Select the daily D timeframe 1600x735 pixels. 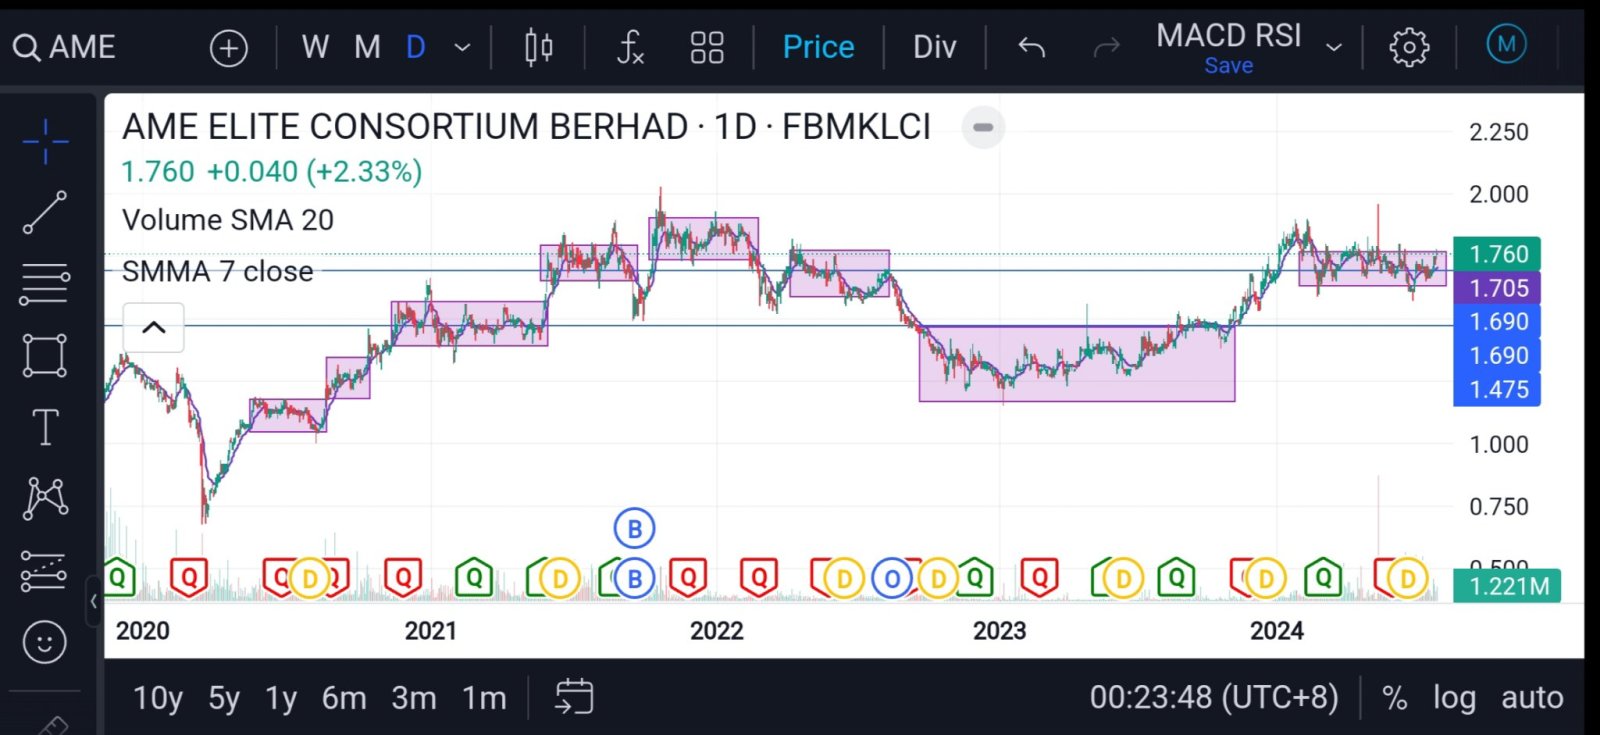(416, 47)
